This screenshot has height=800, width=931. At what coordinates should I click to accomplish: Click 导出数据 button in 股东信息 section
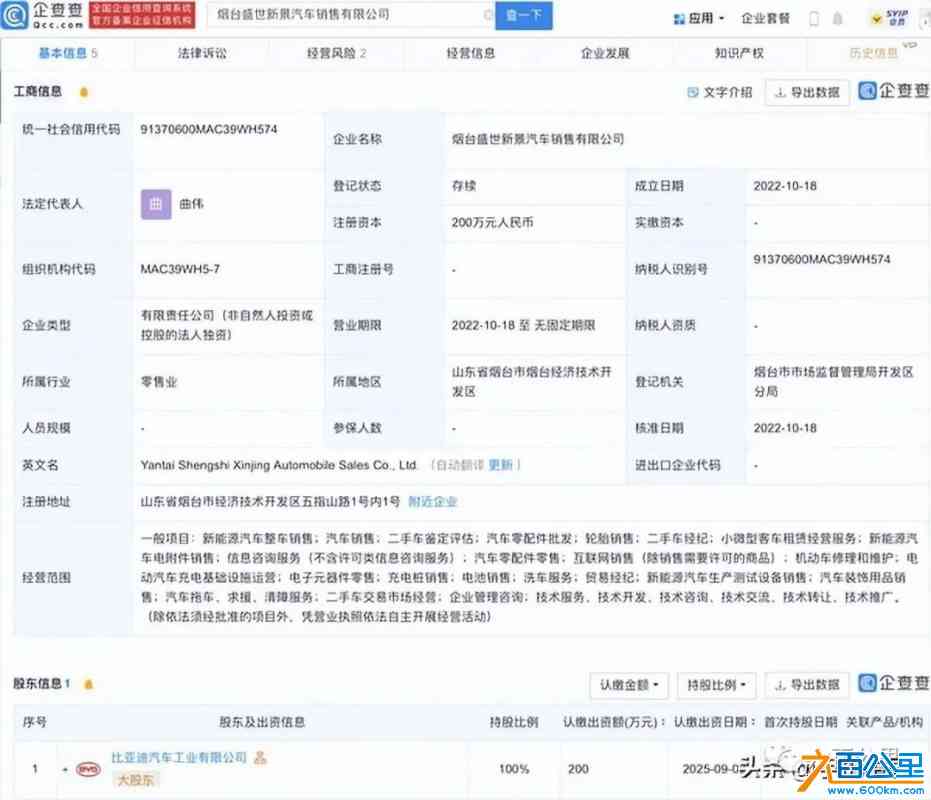pyautogui.click(x=807, y=685)
